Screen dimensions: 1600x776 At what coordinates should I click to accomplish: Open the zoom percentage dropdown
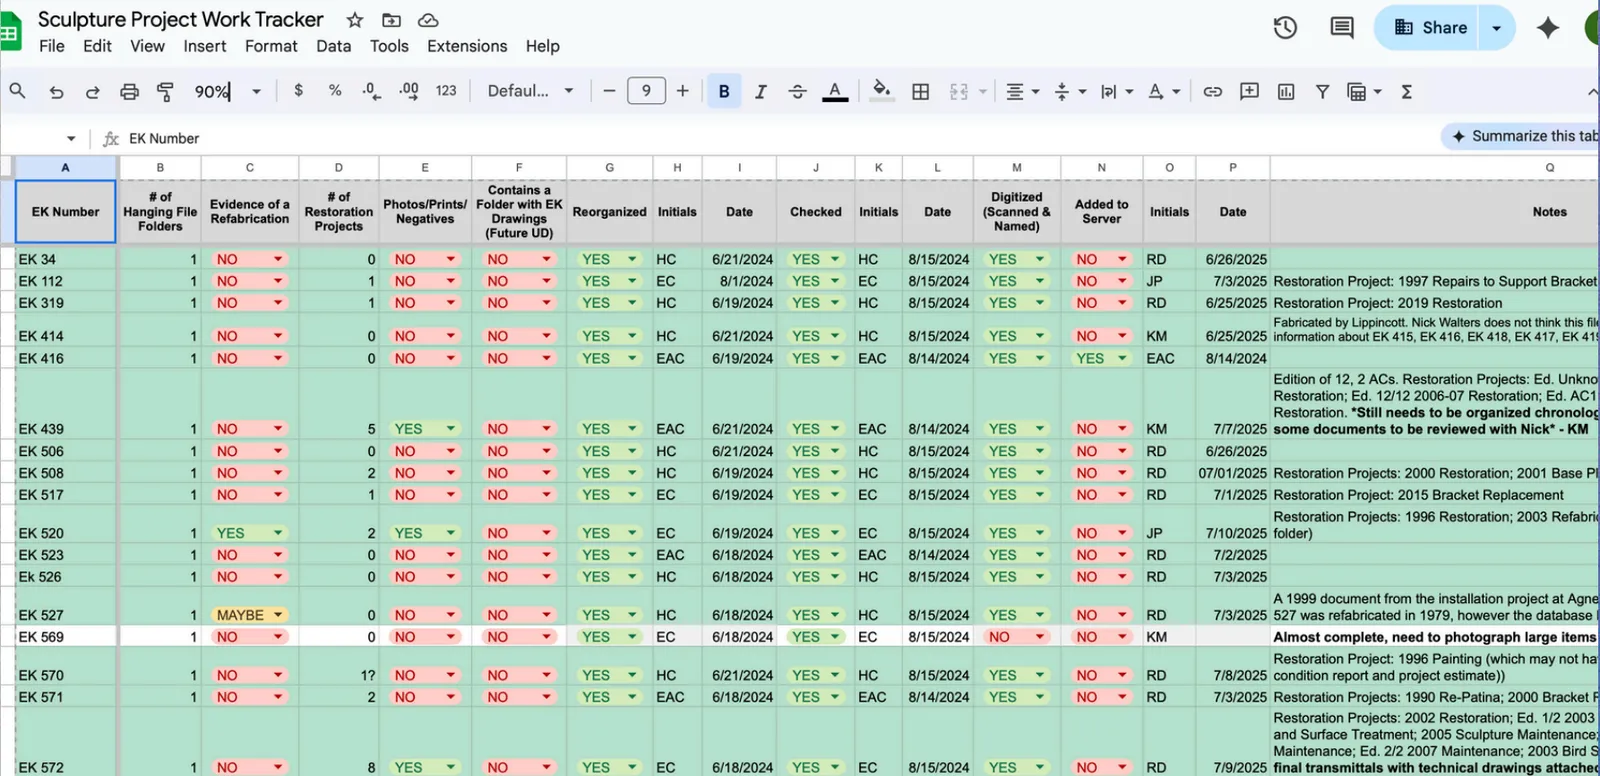click(x=228, y=92)
